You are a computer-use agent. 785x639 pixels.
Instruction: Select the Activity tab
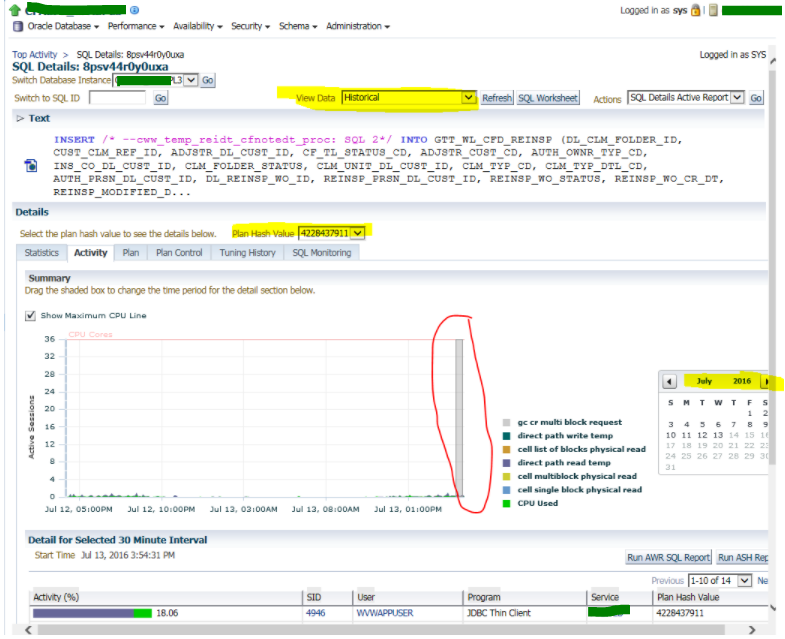click(x=91, y=253)
